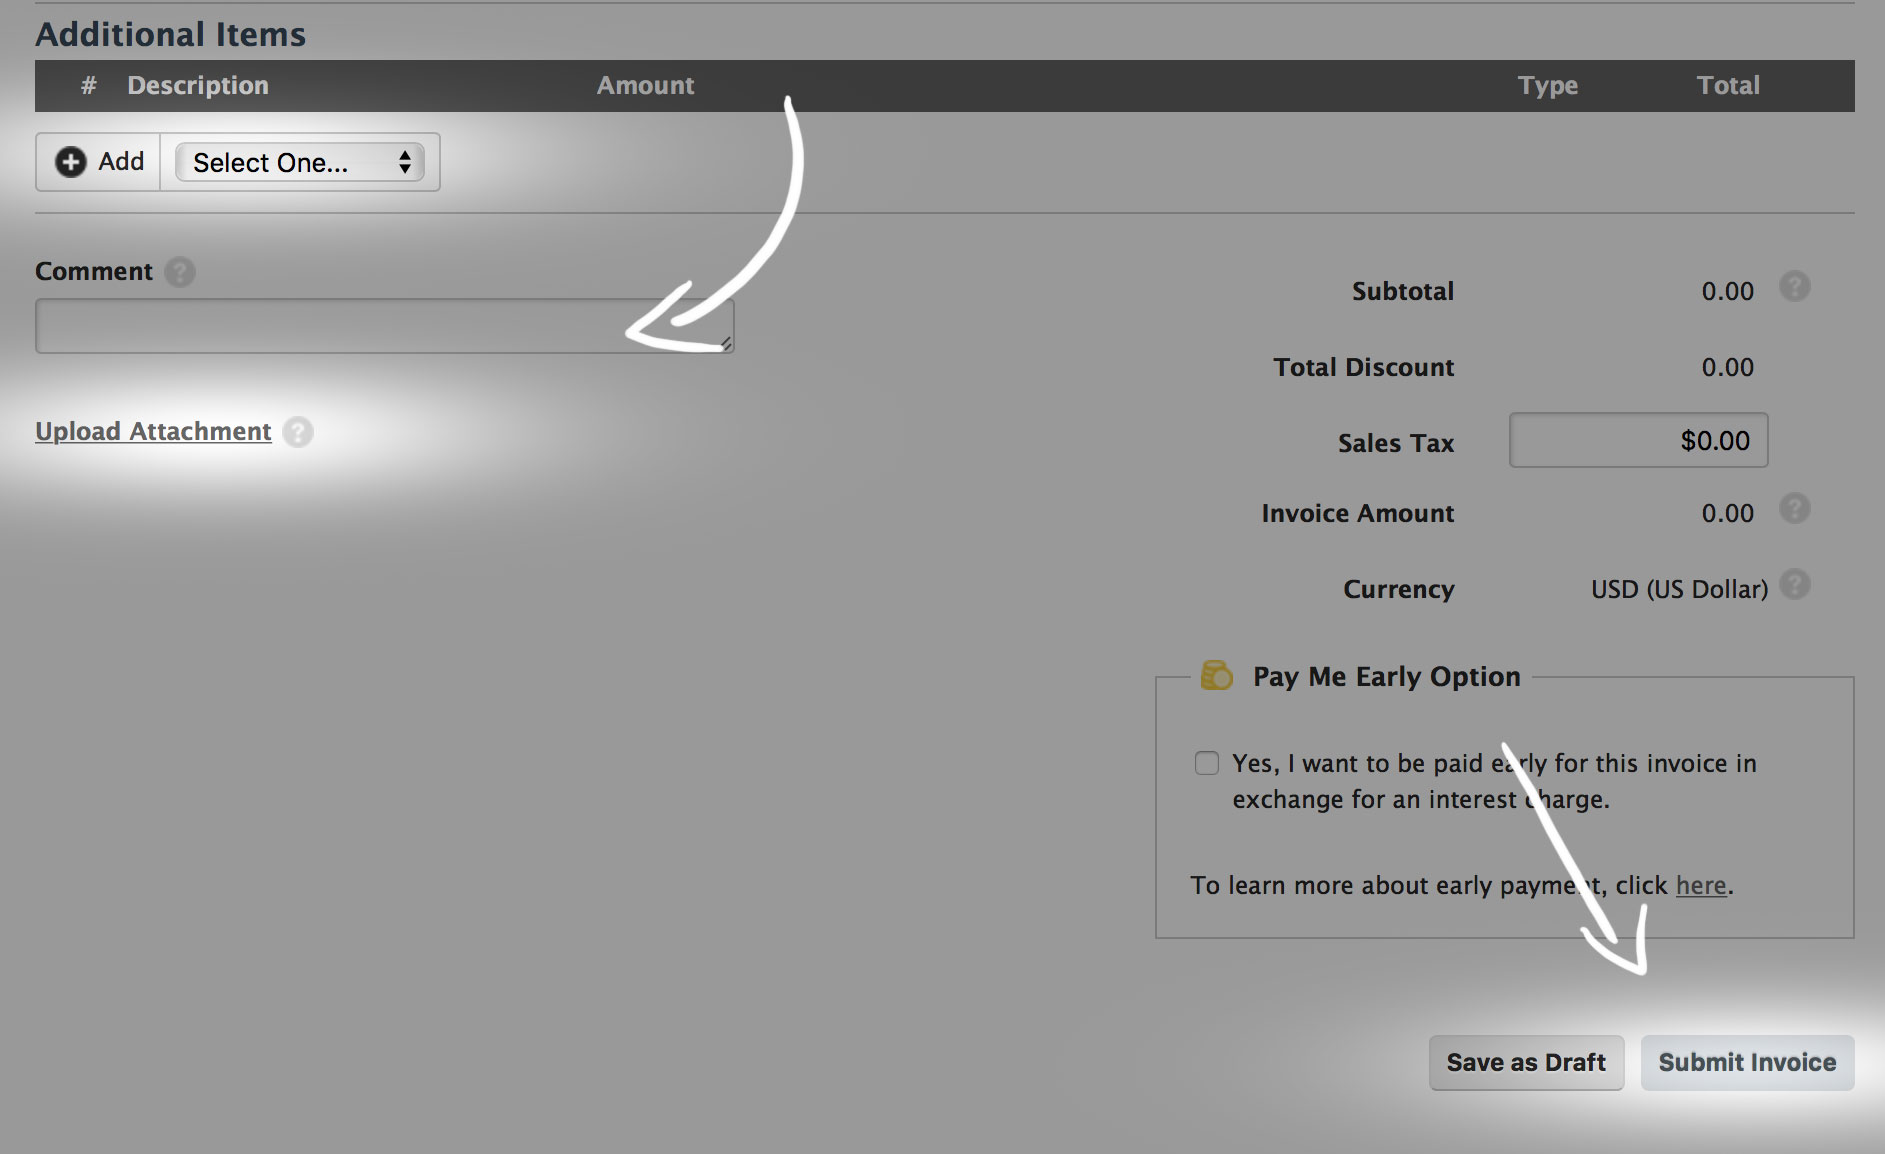Open the Select One dropdown
The width and height of the screenshot is (1885, 1154).
click(x=300, y=162)
